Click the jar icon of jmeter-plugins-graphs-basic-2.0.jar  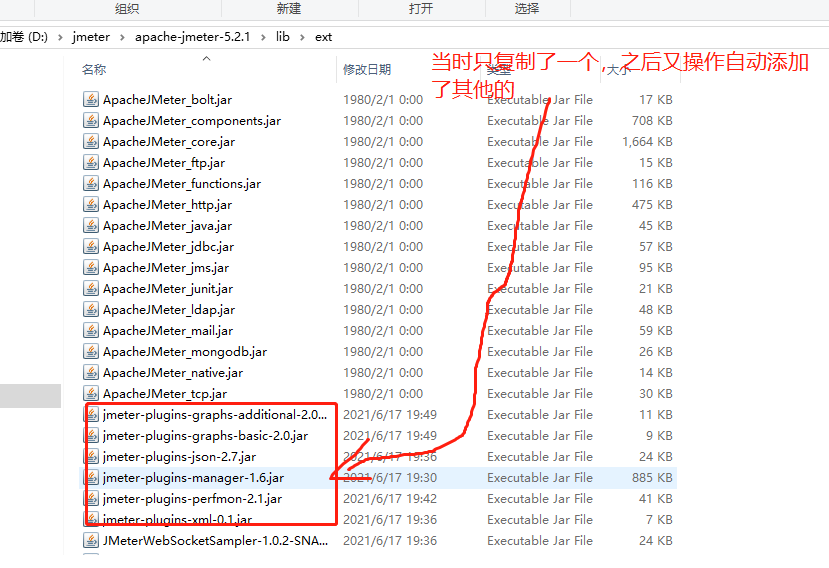coord(92,436)
